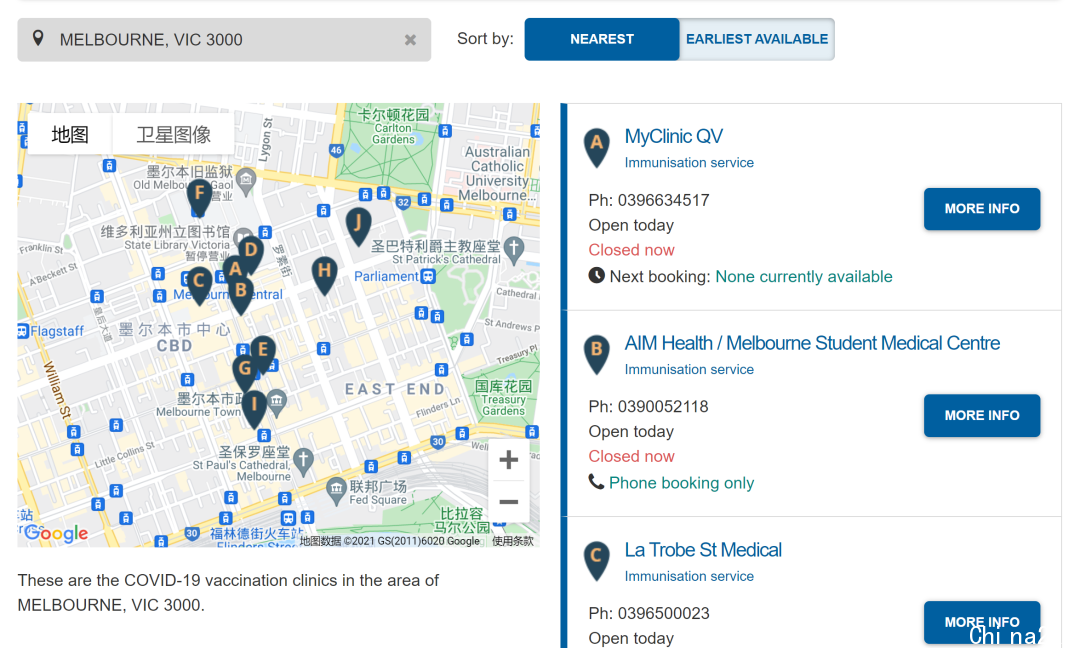The height and width of the screenshot is (648, 1080).
Task: Click the Fed Square museum icon
Action: coord(336,491)
